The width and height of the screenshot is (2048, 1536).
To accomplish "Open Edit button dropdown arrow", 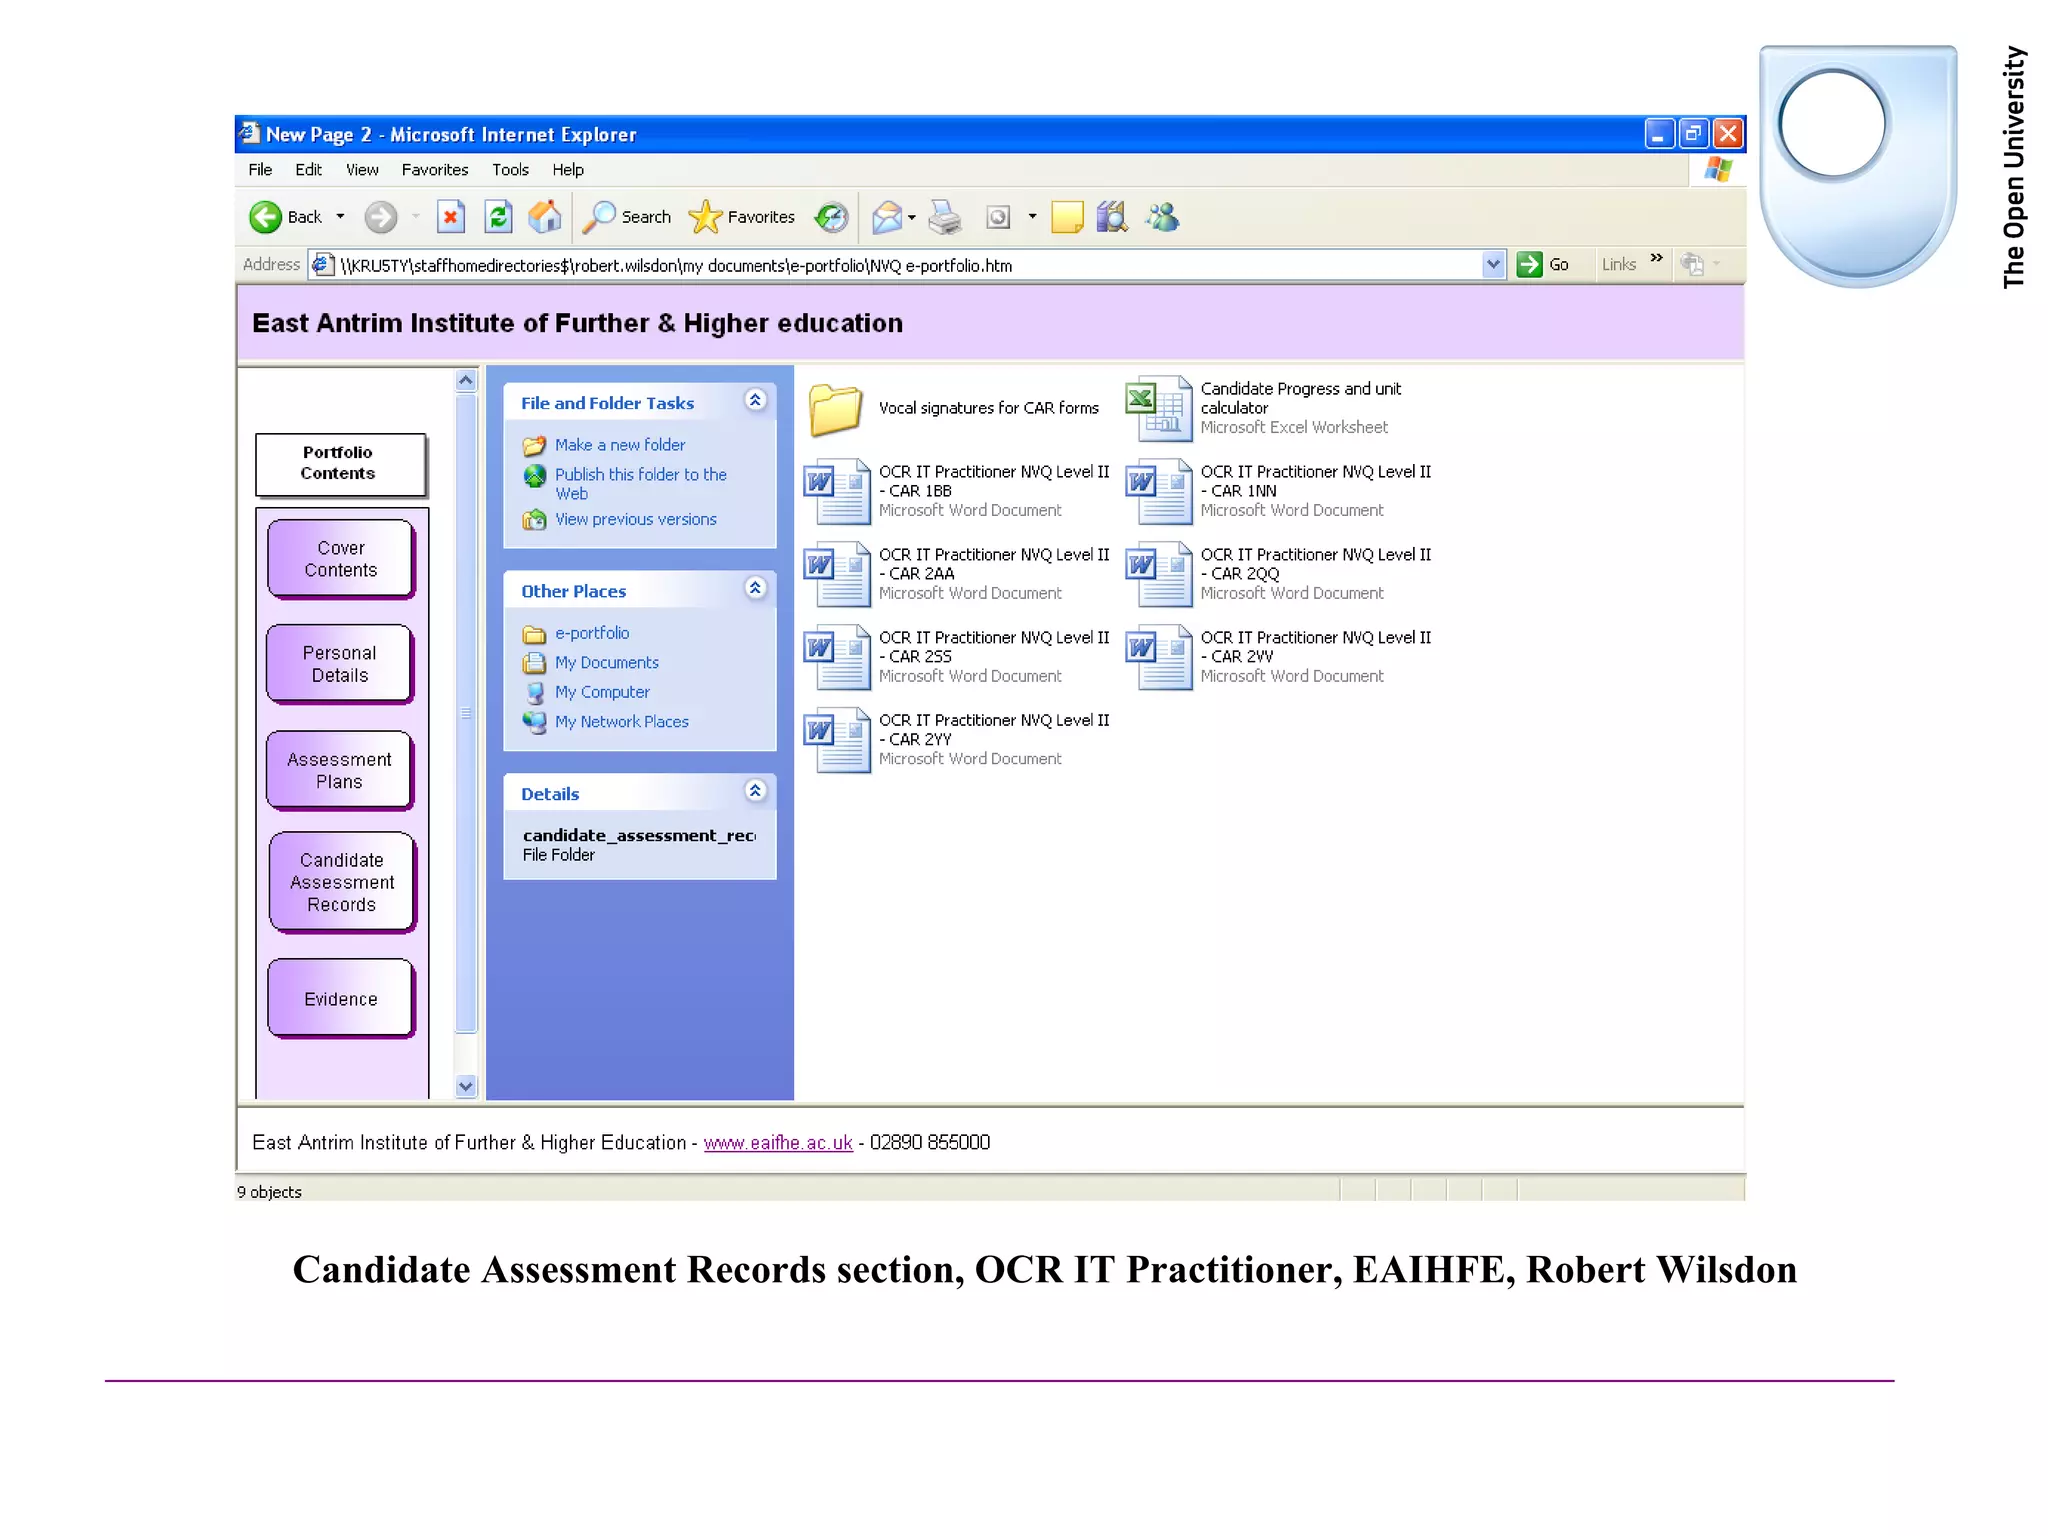I will click(1032, 217).
